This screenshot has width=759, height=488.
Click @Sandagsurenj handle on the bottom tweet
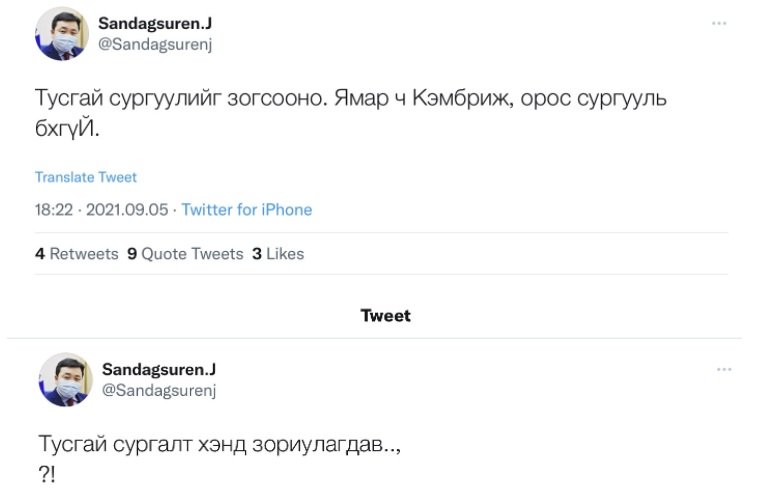pos(159,390)
